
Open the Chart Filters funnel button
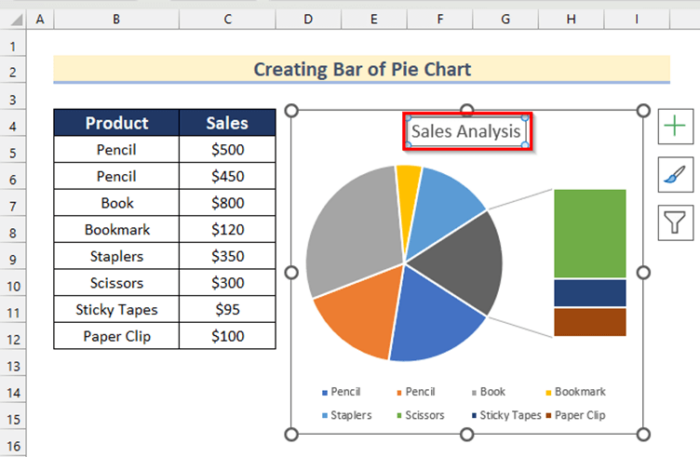click(x=675, y=221)
